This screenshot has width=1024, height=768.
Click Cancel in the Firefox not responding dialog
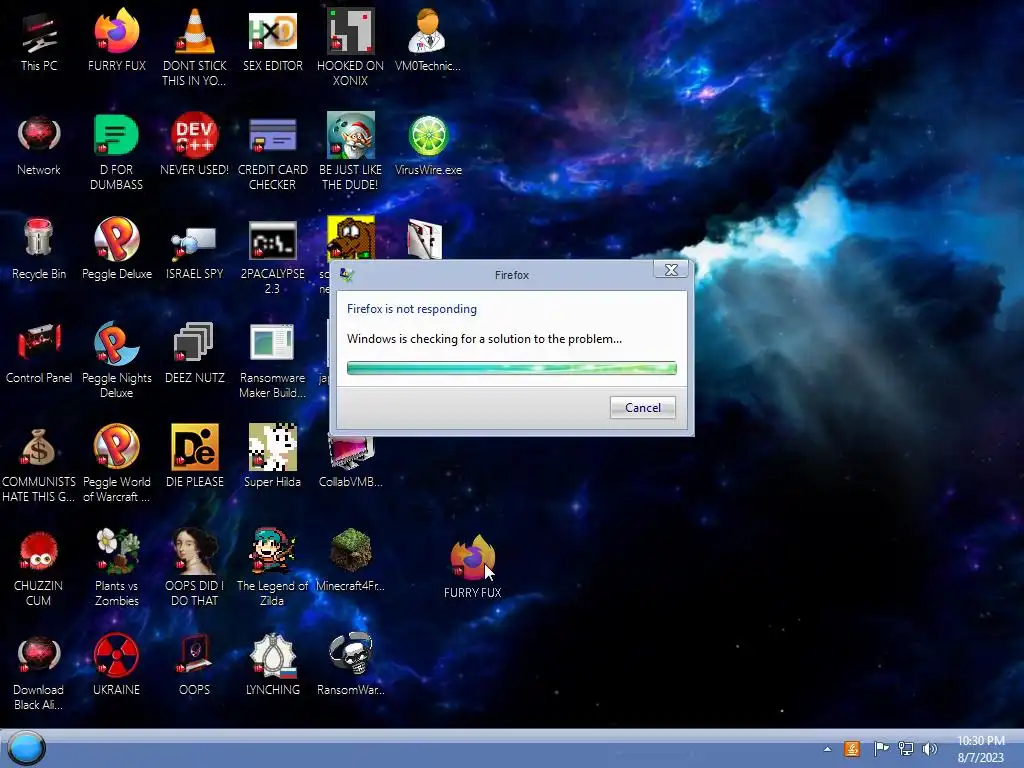pos(643,408)
